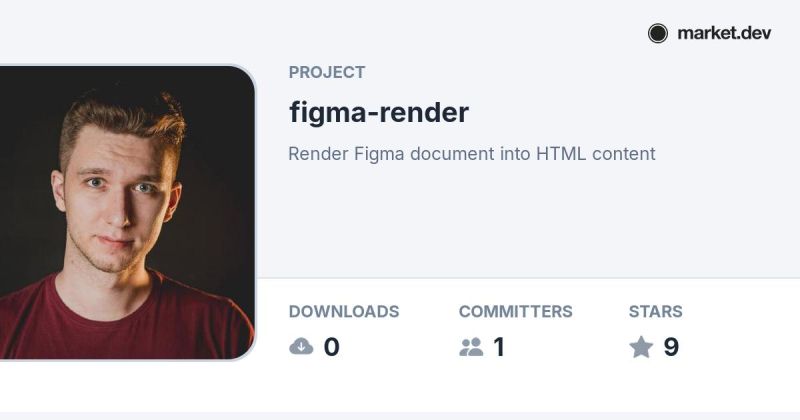
Task: Click the author's portrait photo
Action: click(x=127, y=212)
